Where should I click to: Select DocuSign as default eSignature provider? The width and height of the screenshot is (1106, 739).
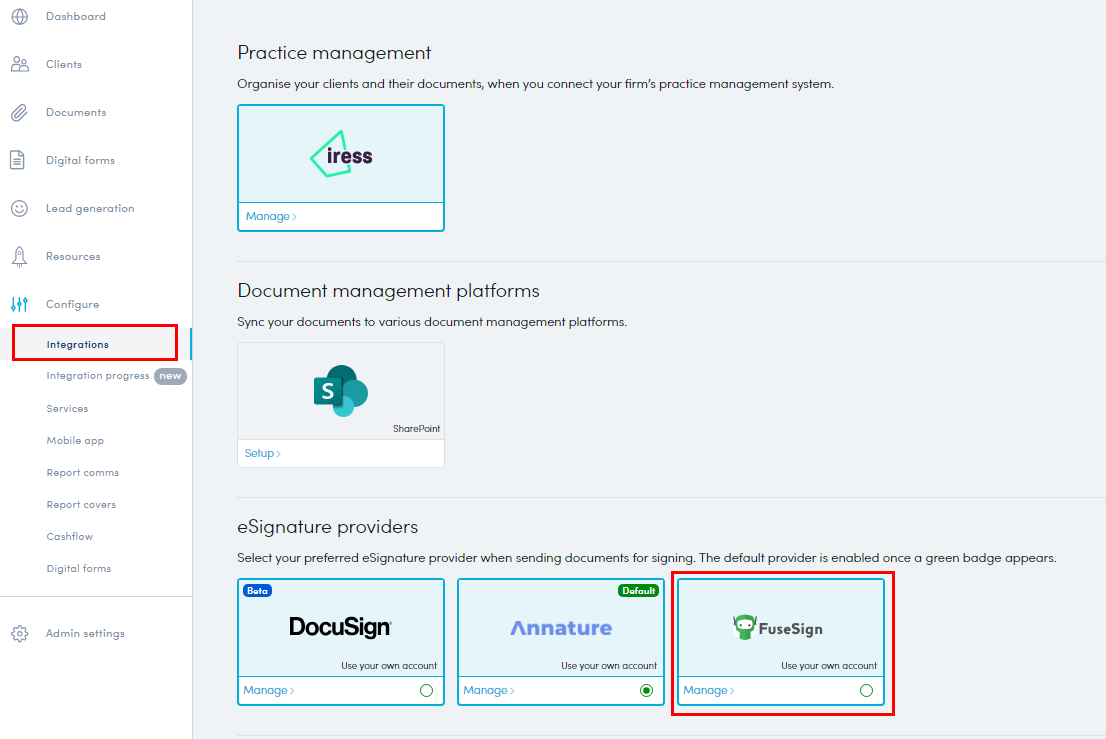(426, 691)
